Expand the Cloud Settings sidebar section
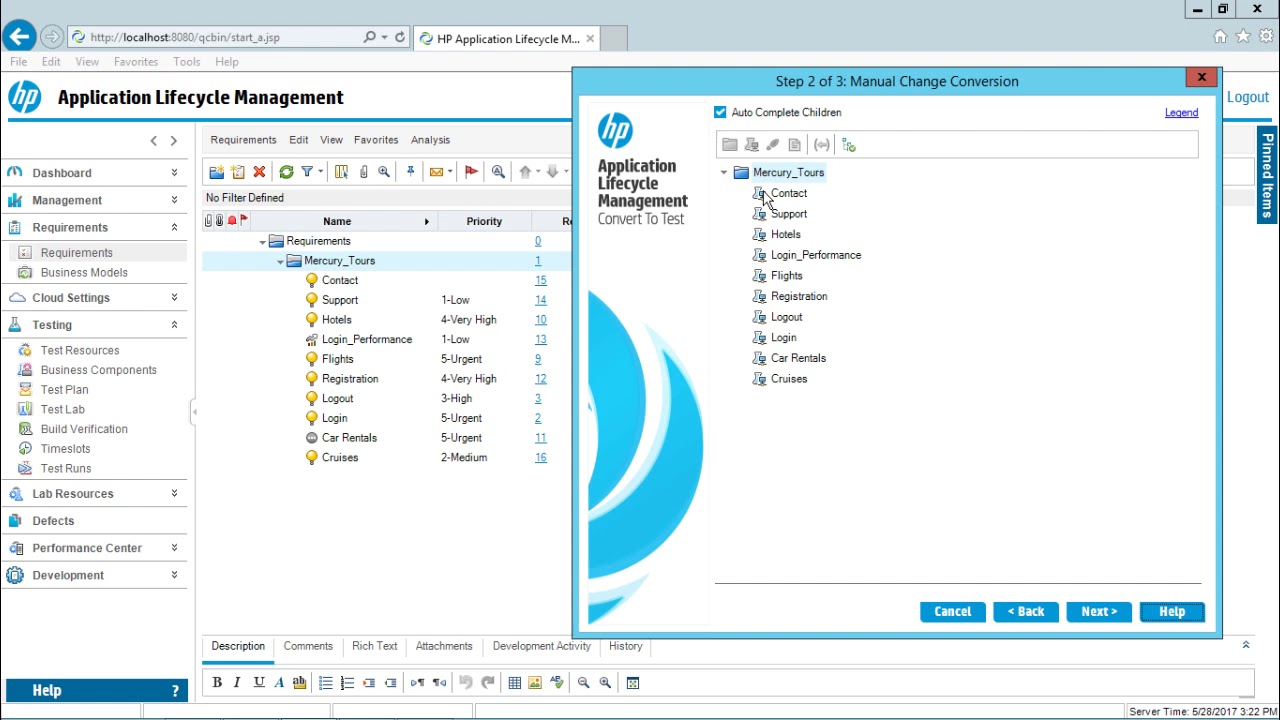 [x=174, y=297]
